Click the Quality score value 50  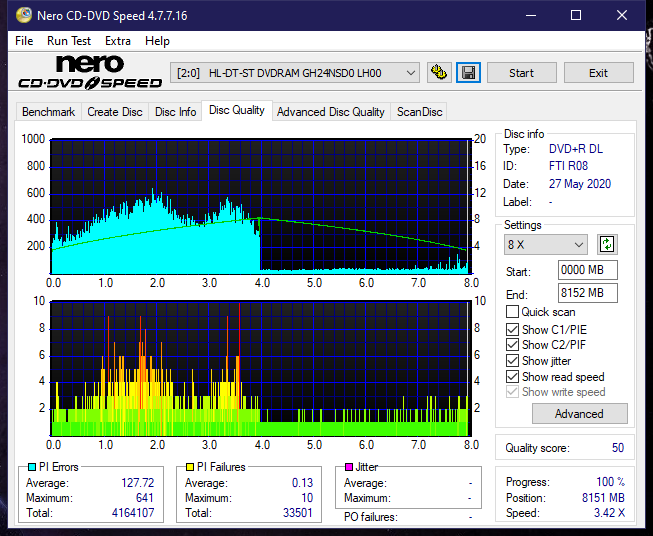[618, 448]
